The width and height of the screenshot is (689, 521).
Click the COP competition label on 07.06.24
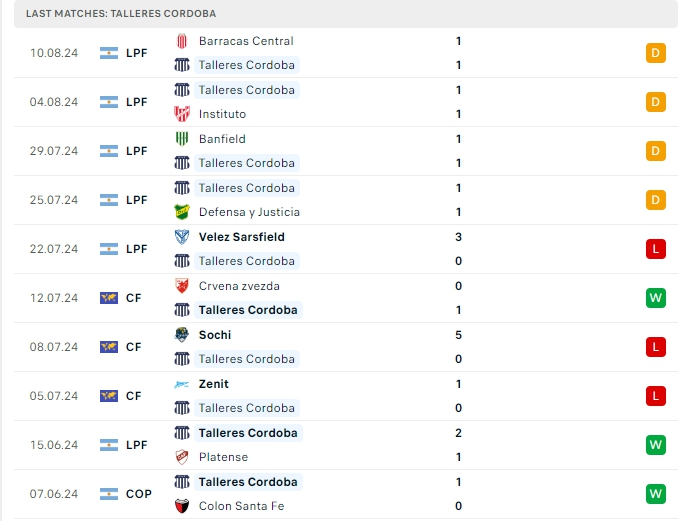138,494
